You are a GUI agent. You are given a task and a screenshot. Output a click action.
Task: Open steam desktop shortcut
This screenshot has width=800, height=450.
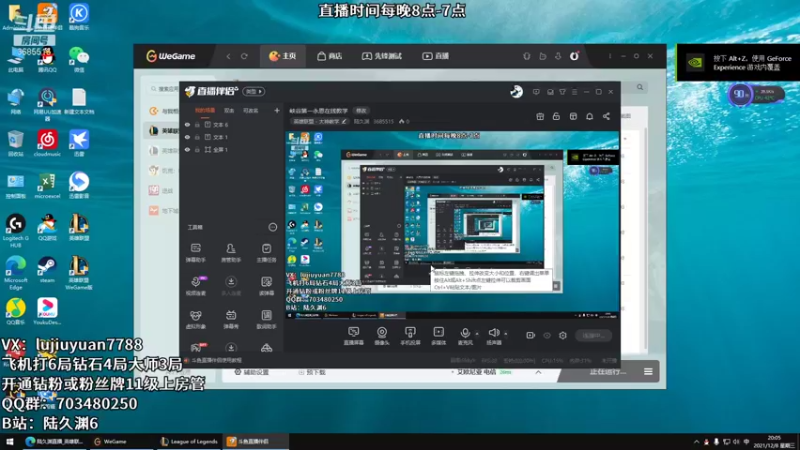tap(47, 269)
